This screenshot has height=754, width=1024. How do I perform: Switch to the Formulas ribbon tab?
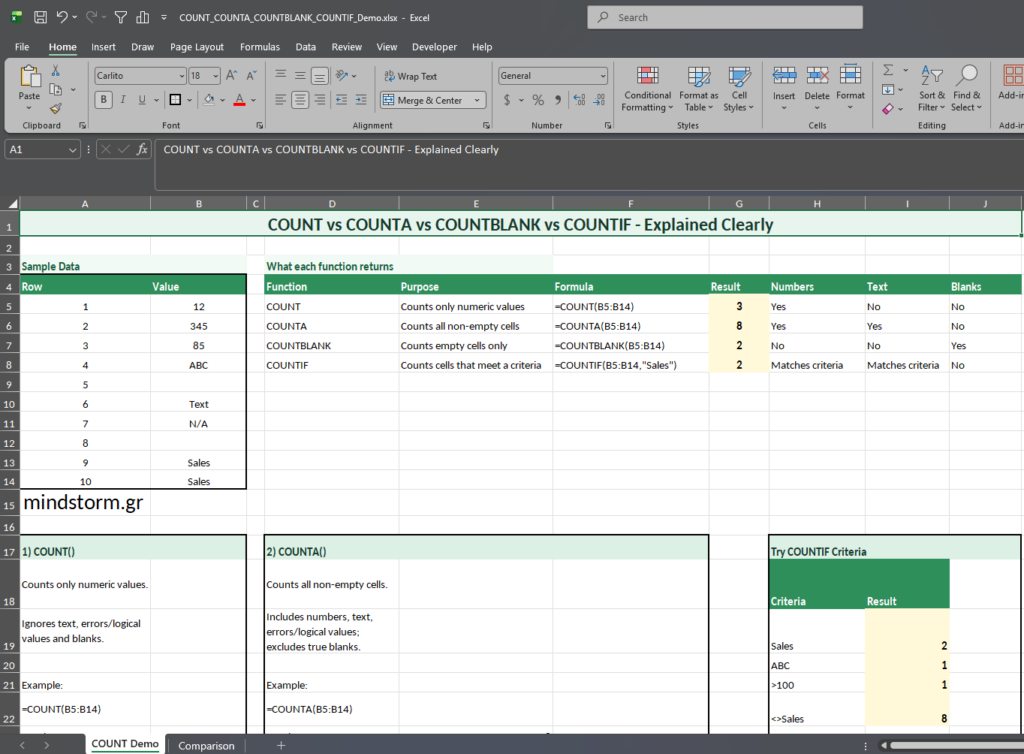[x=259, y=46]
